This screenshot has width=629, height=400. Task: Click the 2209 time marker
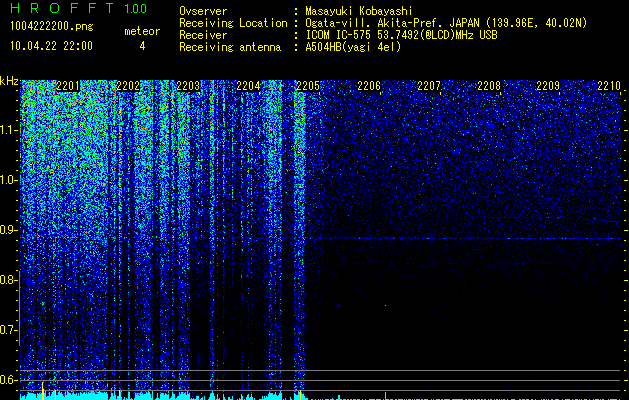click(x=548, y=86)
